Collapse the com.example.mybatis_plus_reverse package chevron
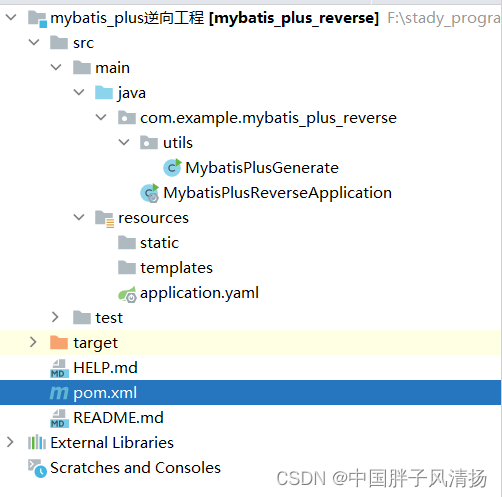 101,117
